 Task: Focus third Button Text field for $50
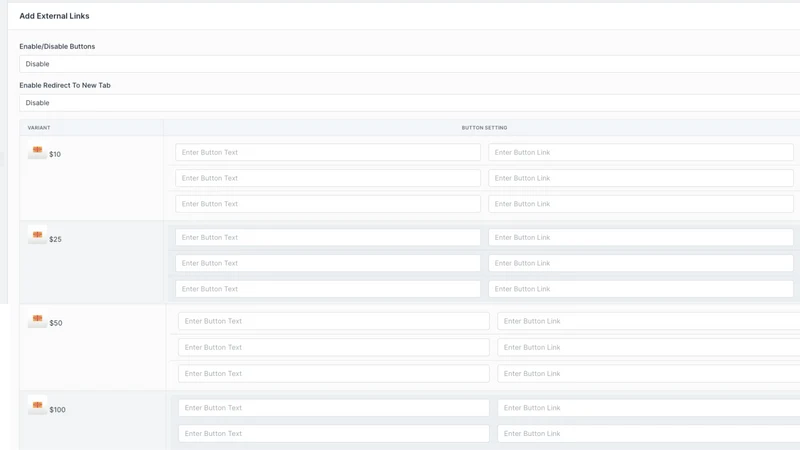coord(334,373)
